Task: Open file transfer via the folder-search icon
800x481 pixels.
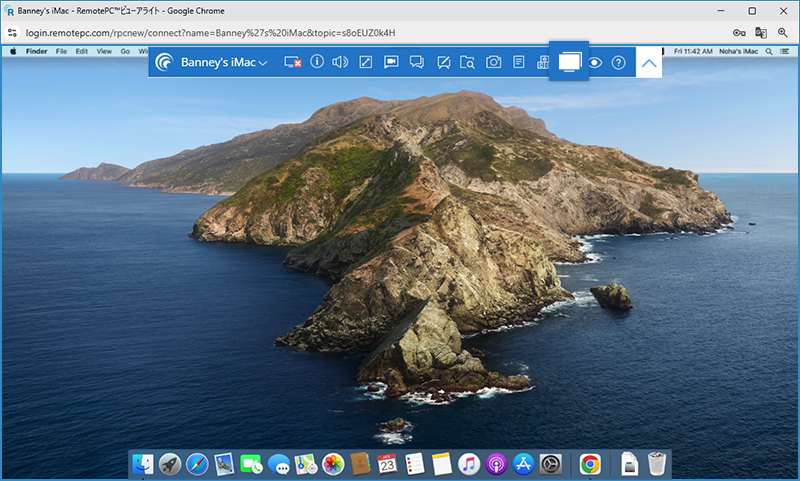Action: (x=467, y=62)
